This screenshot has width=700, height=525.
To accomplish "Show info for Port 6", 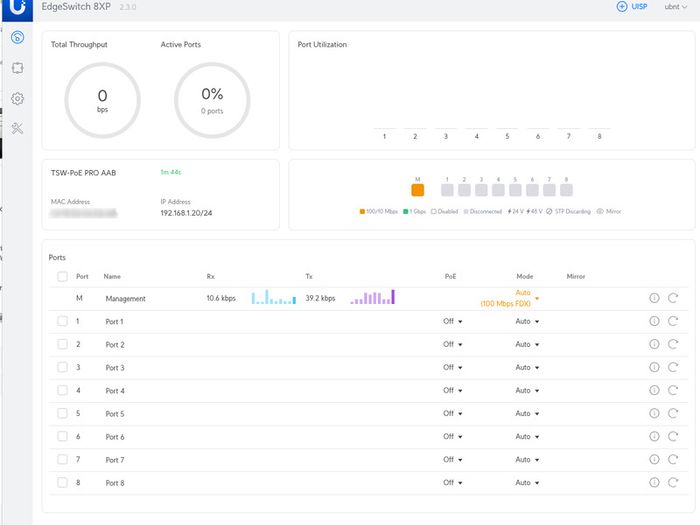I will coord(654,436).
